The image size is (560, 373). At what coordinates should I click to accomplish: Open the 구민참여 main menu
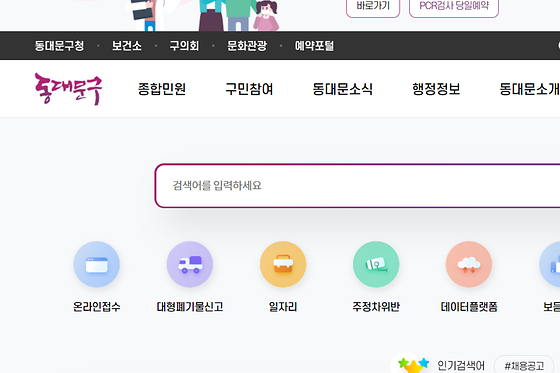[249, 89]
